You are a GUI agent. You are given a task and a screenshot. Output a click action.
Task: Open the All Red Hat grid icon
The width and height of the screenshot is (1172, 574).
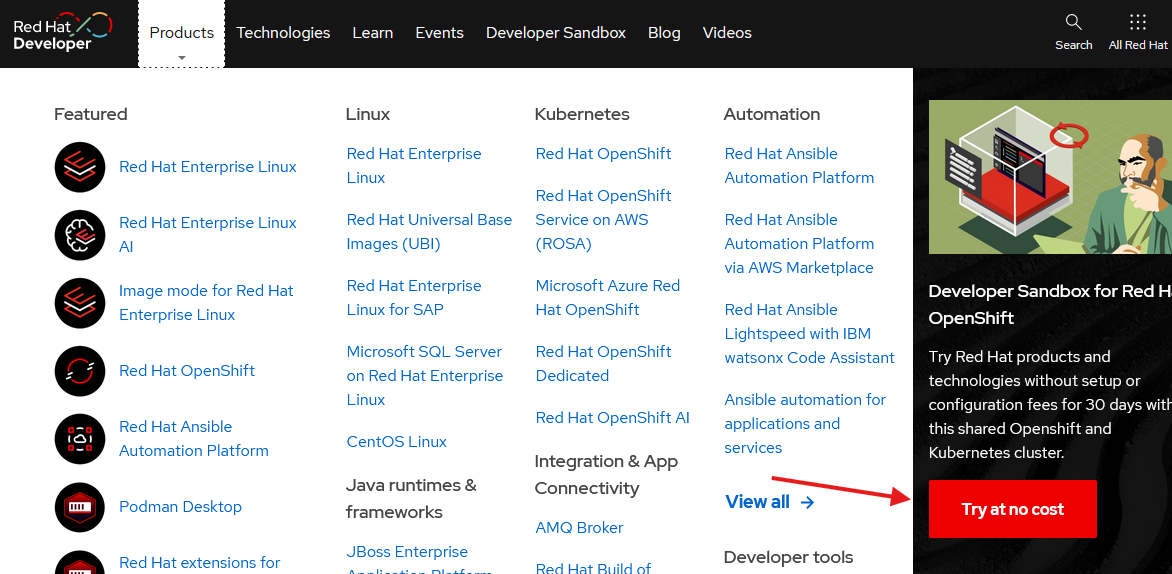[1138, 22]
